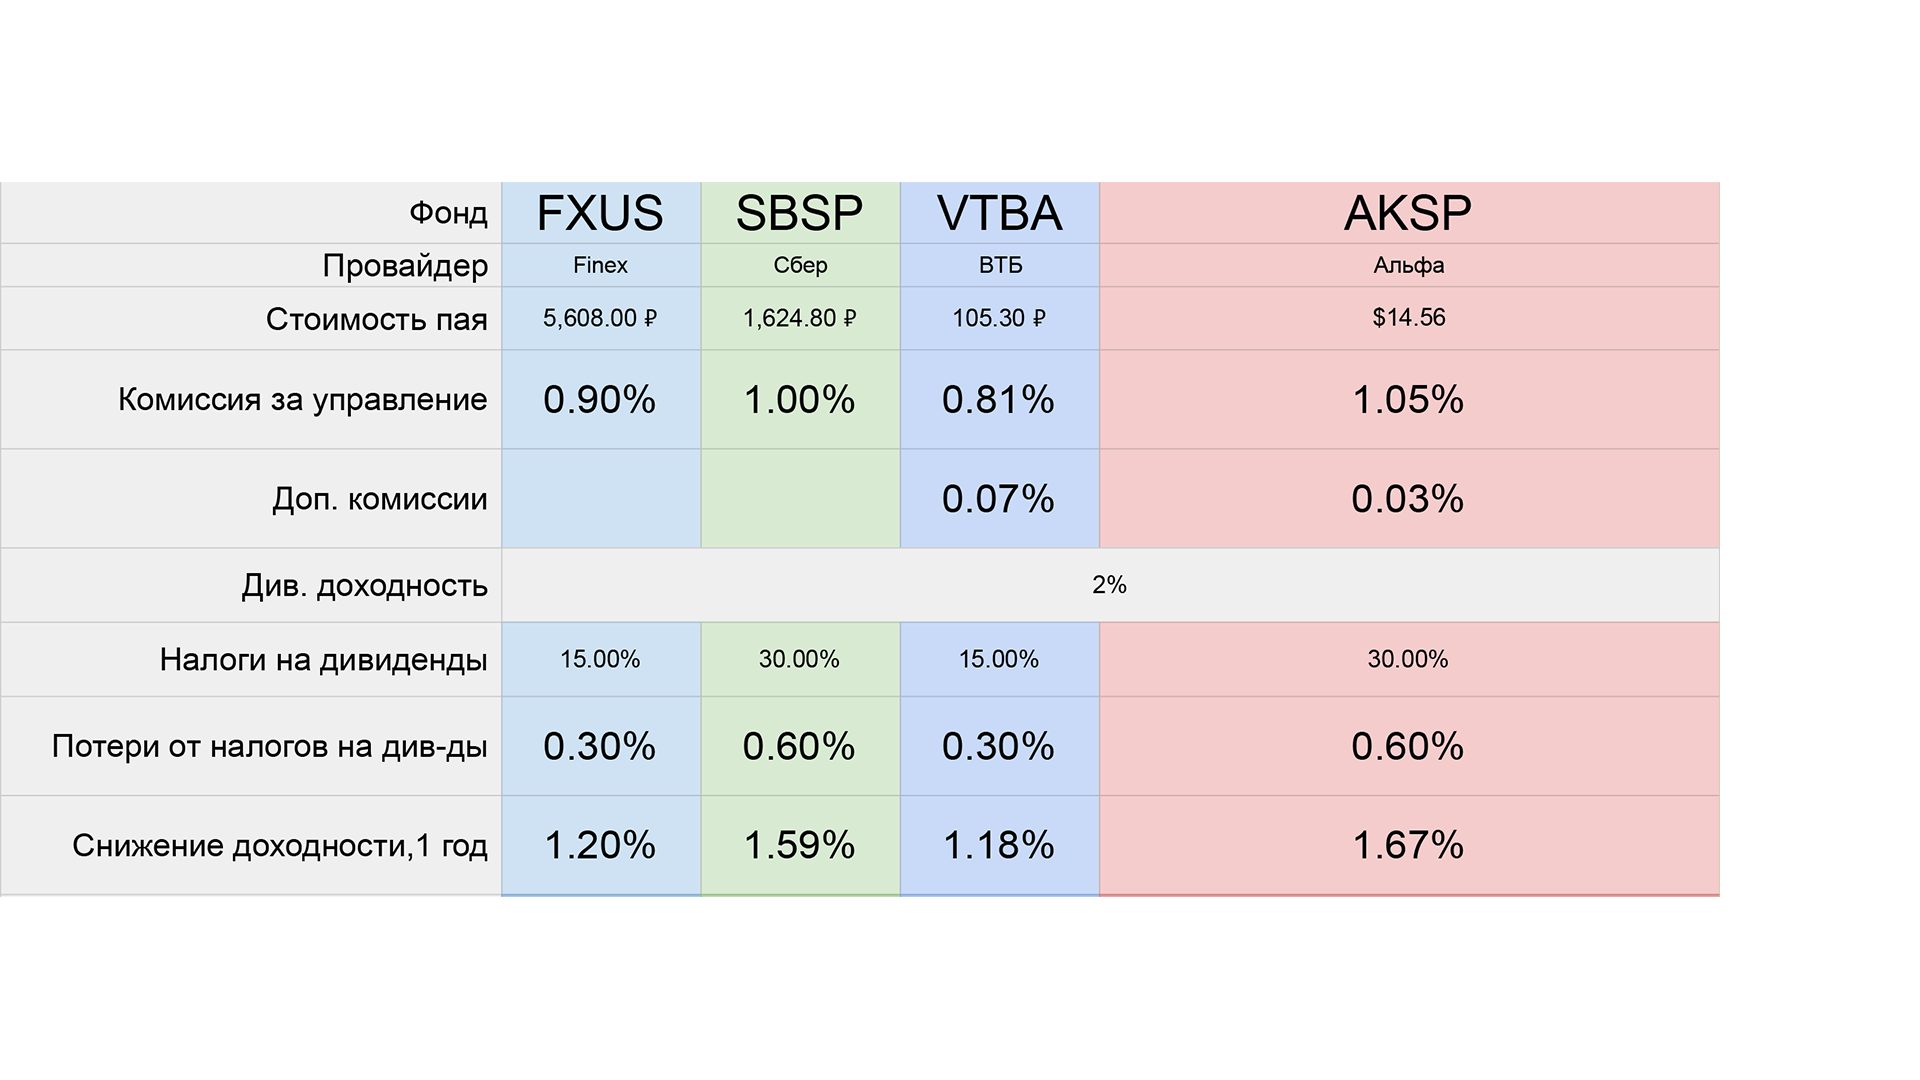Screen dimensions: 1920x1080
Task: Select the 105.30 ₽ share price cell
Action: 999,318
